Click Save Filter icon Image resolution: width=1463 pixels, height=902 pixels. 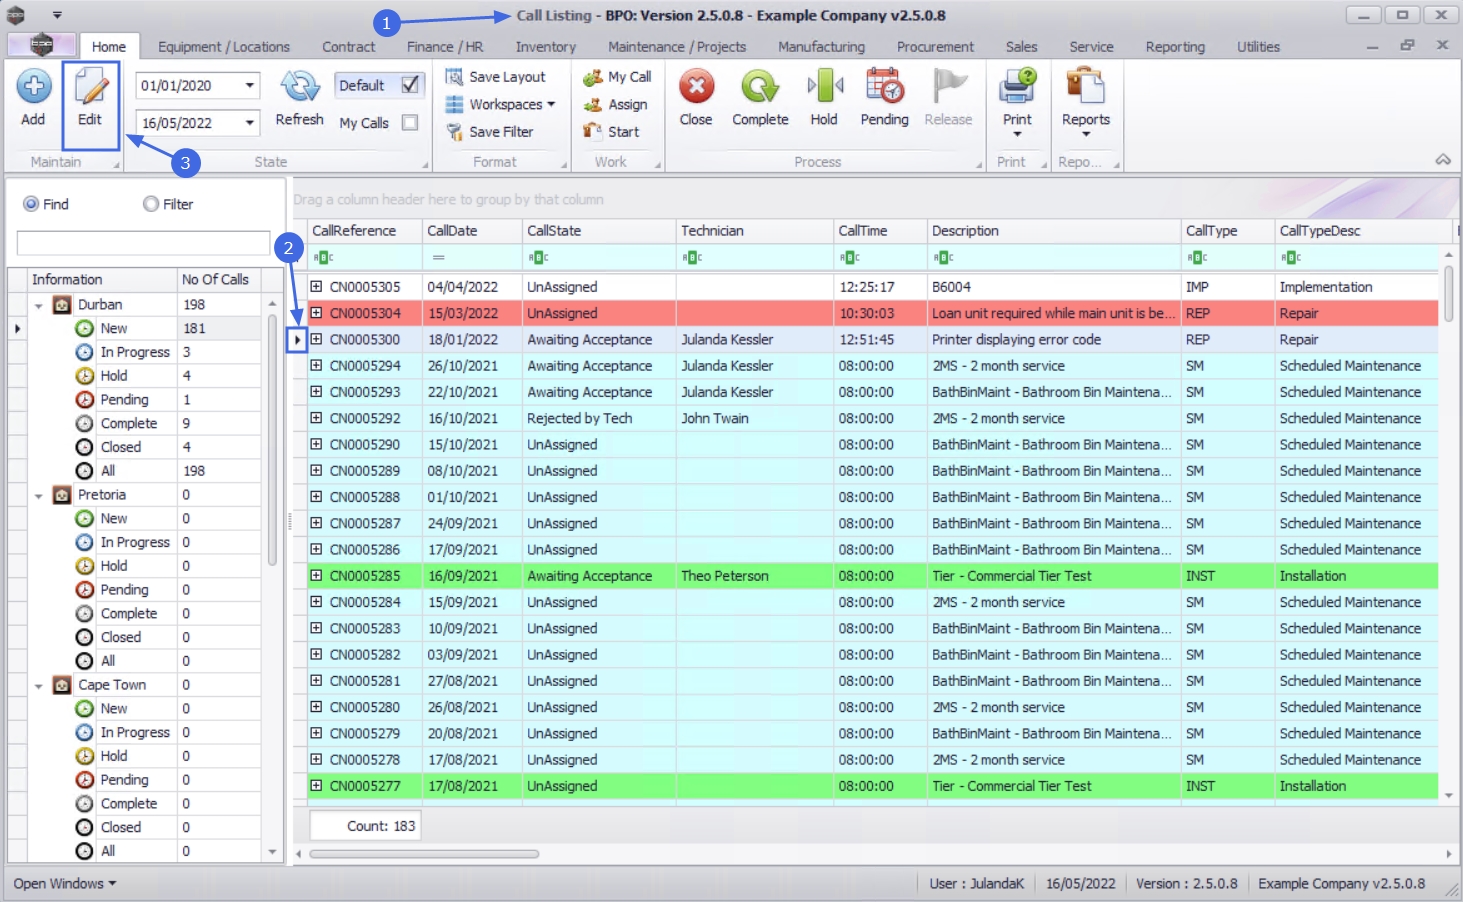pos(454,132)
